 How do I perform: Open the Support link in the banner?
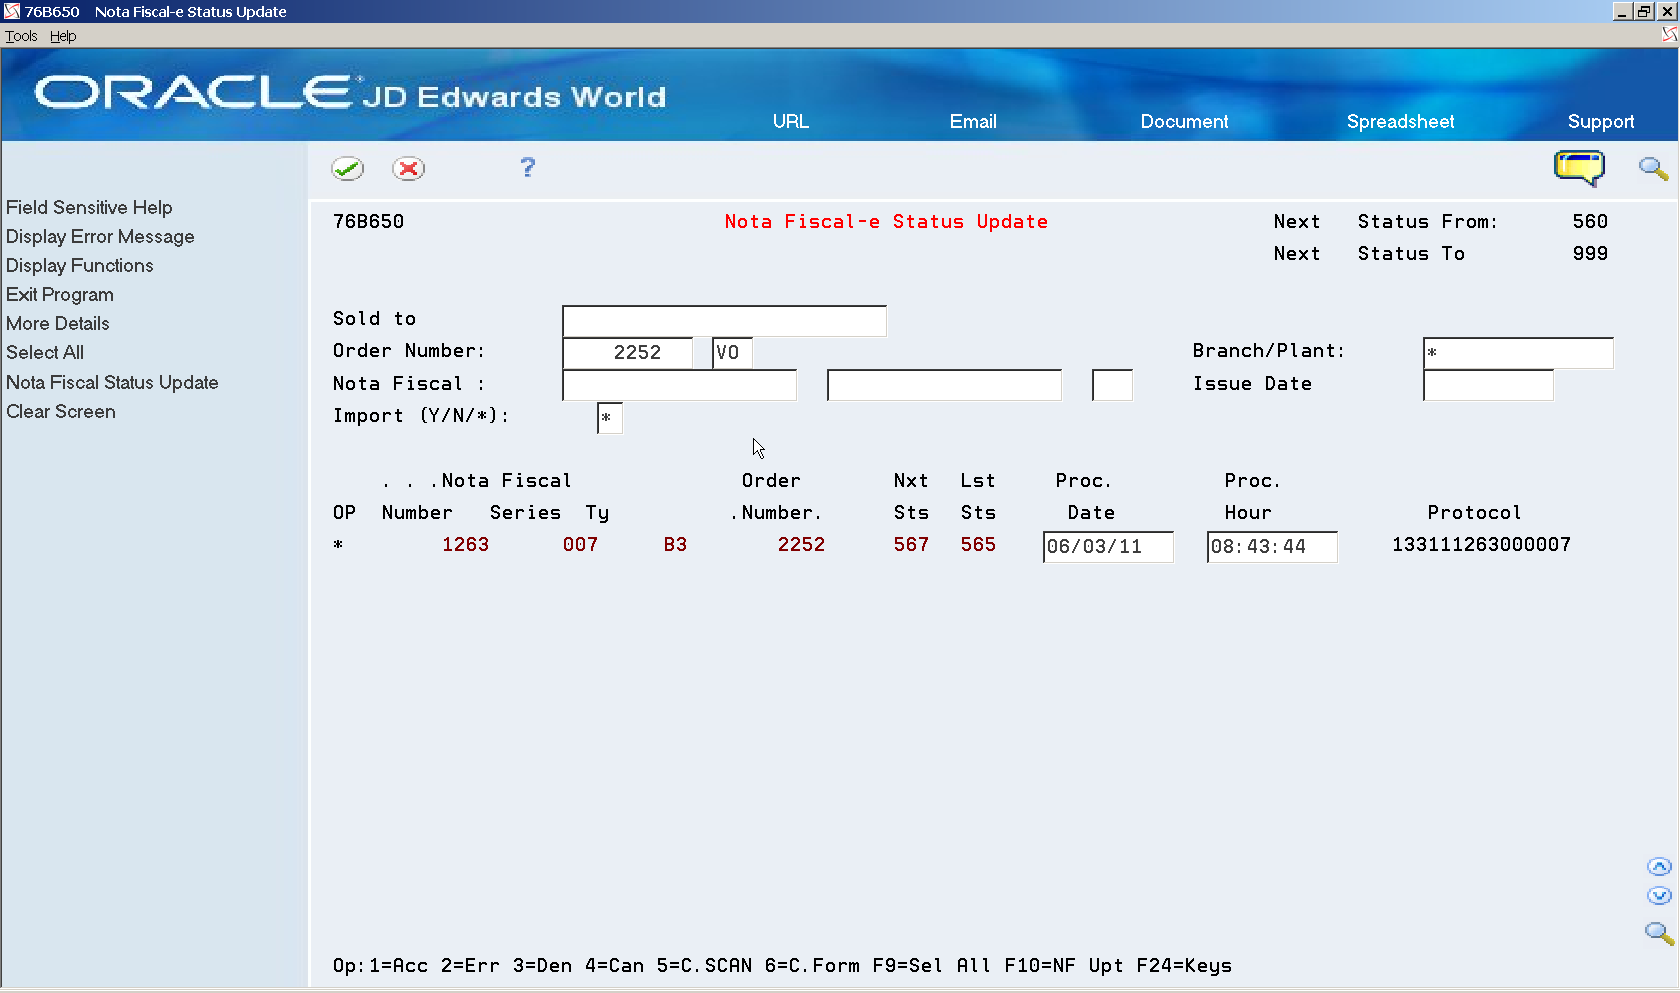[1601, 121]
